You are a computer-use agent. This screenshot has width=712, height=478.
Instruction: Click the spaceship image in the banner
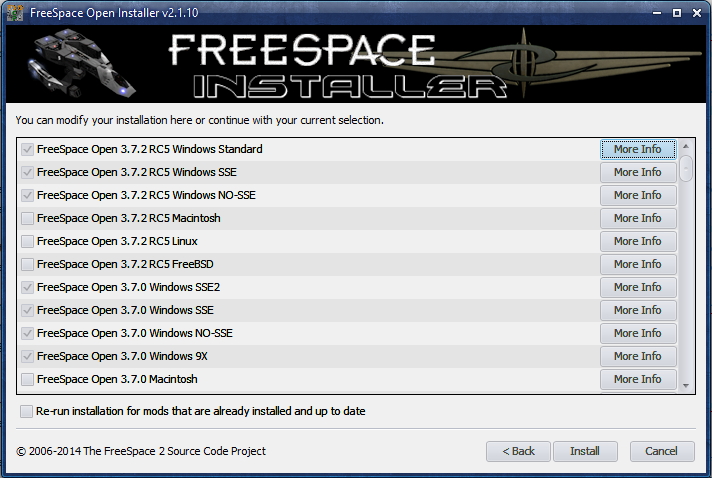click(77, 64)
